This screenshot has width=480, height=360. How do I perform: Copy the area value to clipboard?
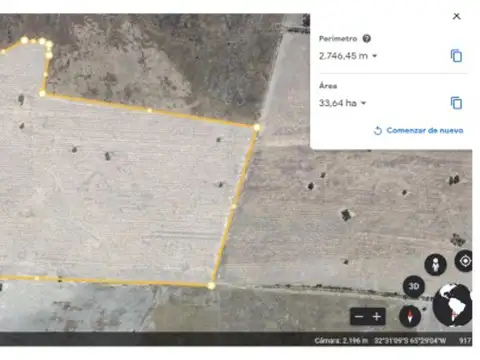tap(456, 103)
